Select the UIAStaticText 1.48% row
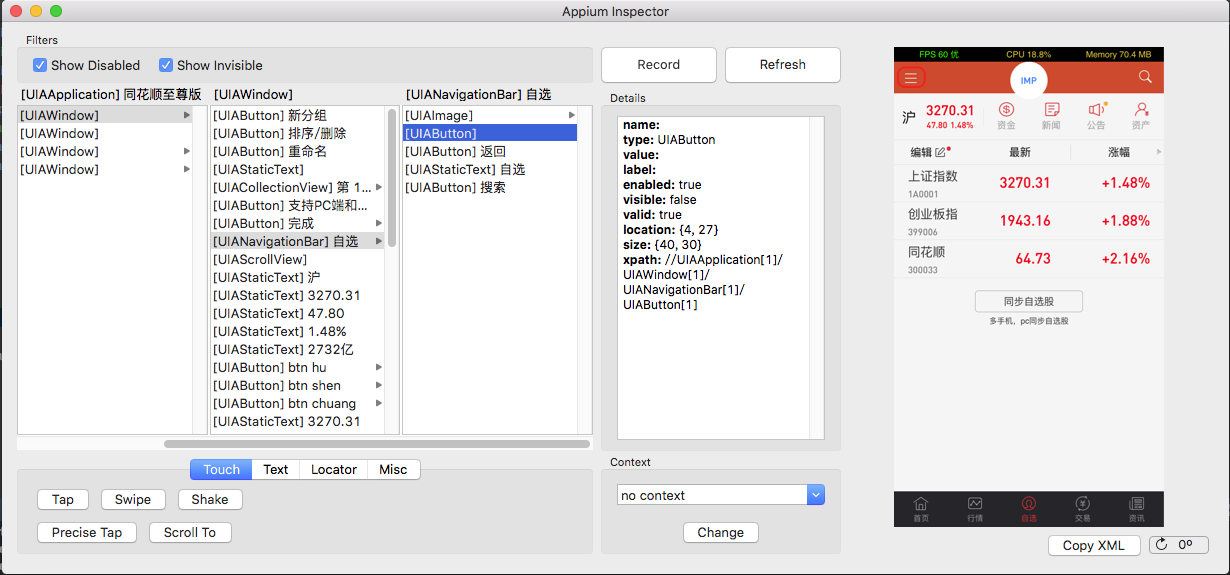This screenshot has height=575, width=1230. point(298,331)
